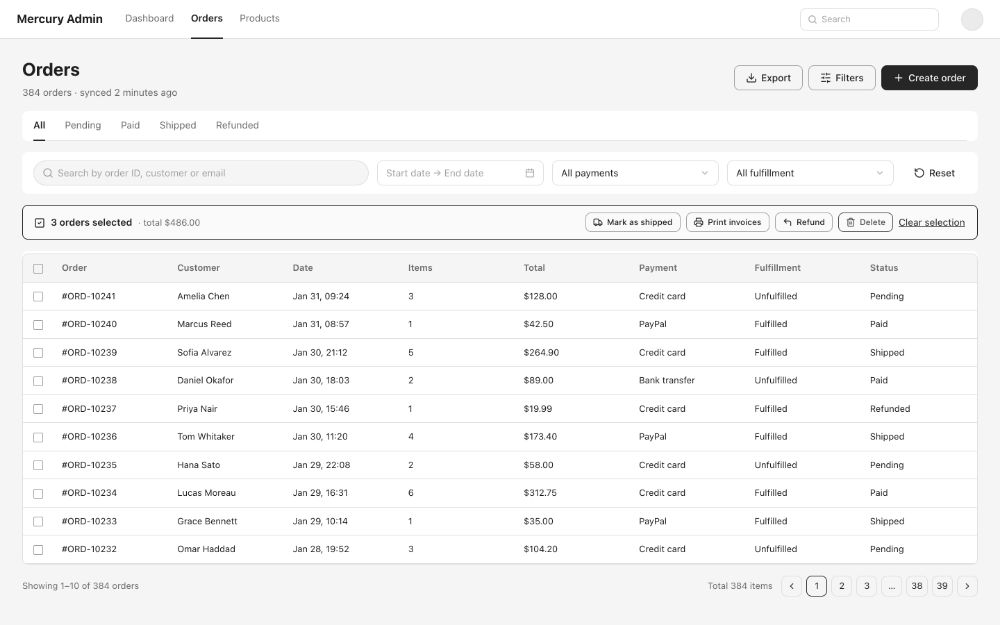1000x625 pixels.
Task: Select the checkbox for Grace Bennett's order
Action: (x=38, y=522)
